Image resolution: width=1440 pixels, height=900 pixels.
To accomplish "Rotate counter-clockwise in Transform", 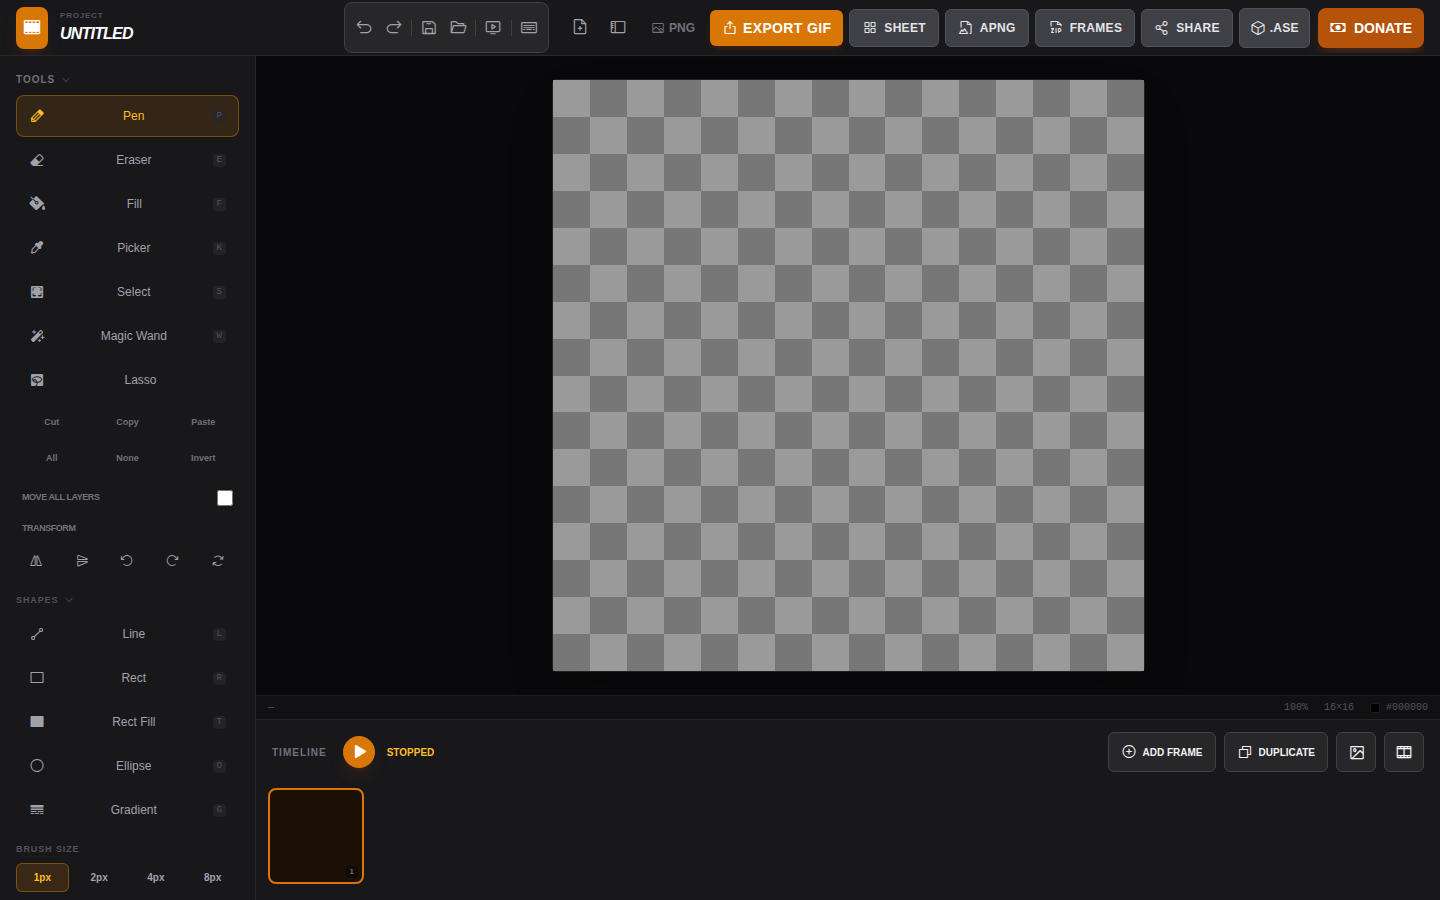I will pos(127,561).
